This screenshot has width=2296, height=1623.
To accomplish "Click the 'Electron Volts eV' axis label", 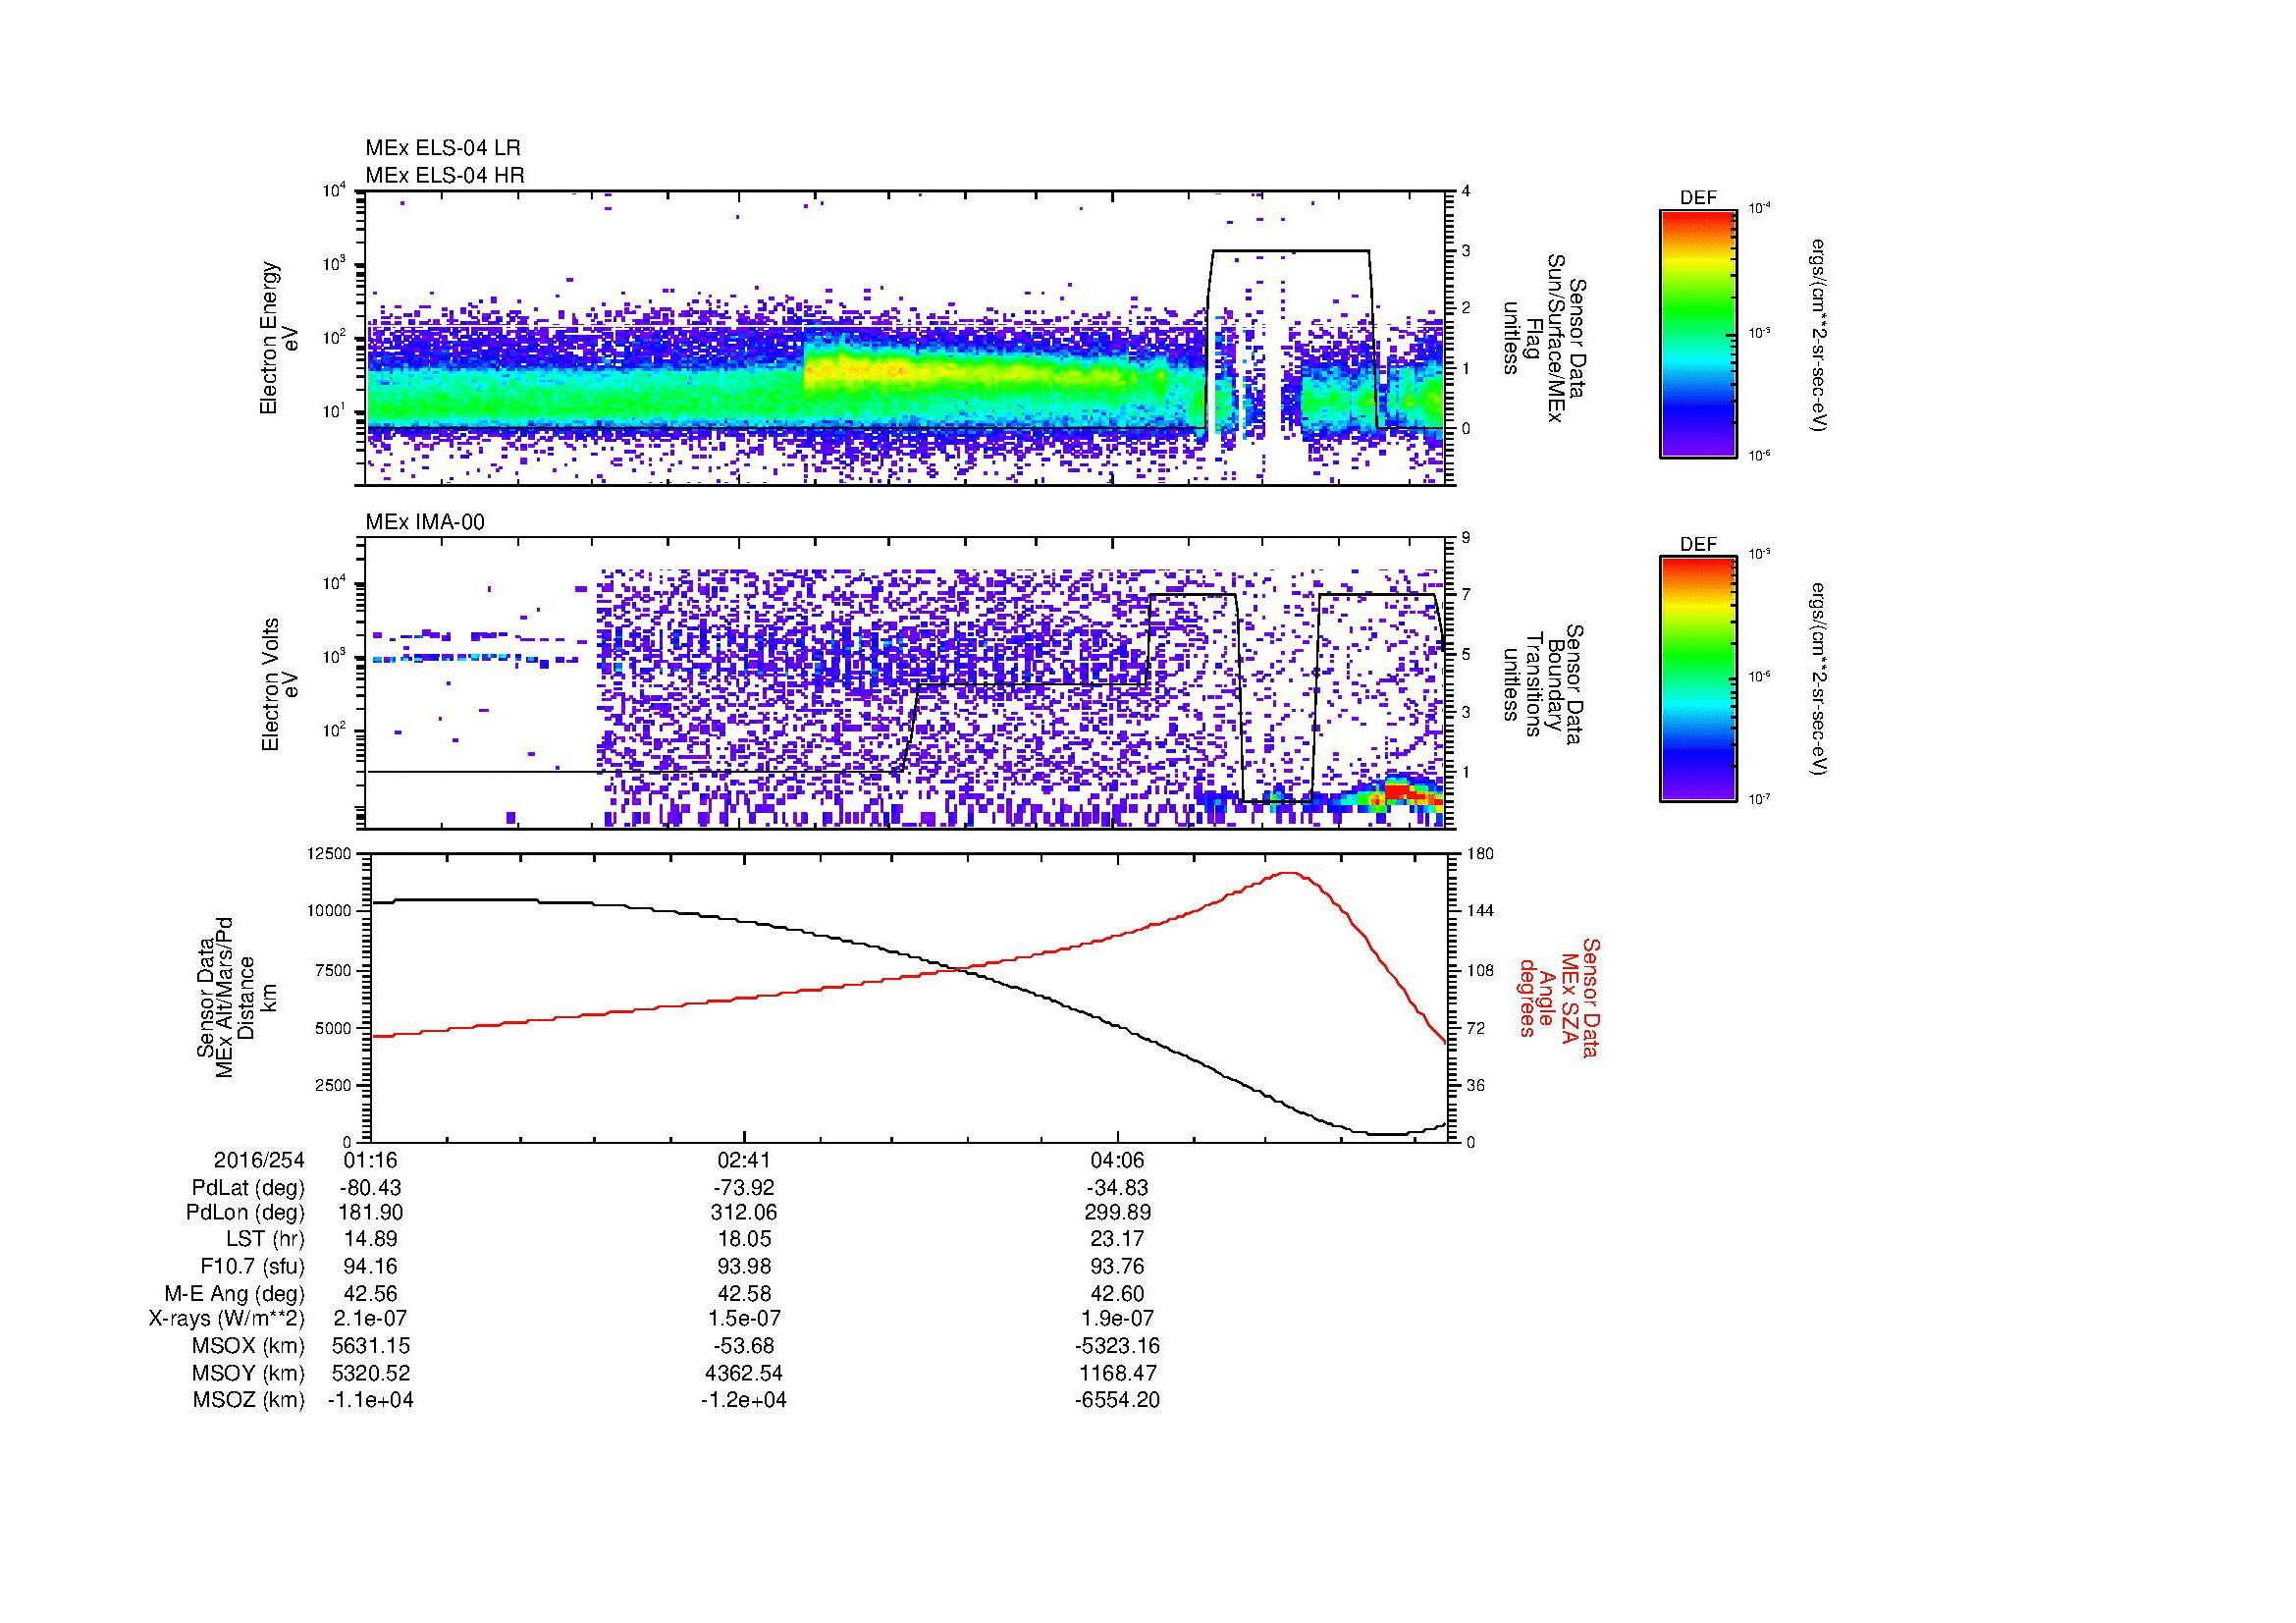I will tap(280, 685).
